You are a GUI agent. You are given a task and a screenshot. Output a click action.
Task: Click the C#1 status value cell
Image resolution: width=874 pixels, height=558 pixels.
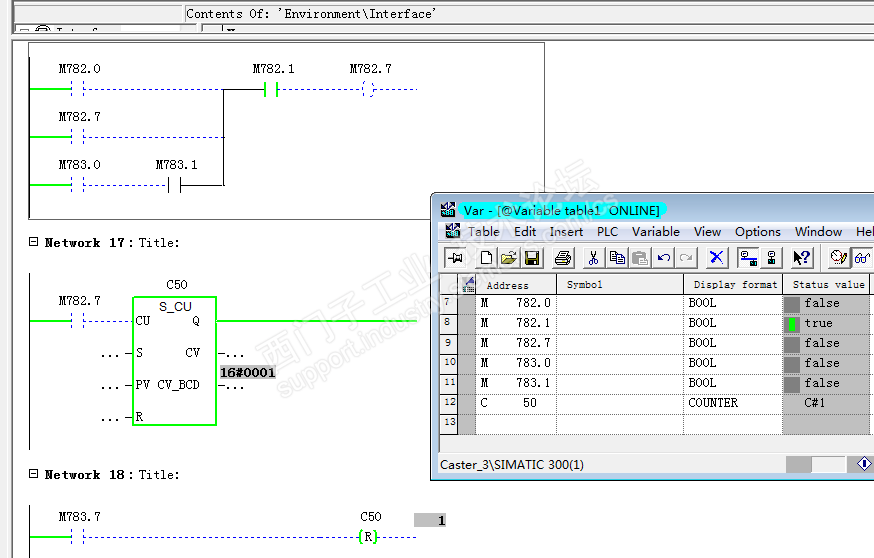tap(826, 403)
